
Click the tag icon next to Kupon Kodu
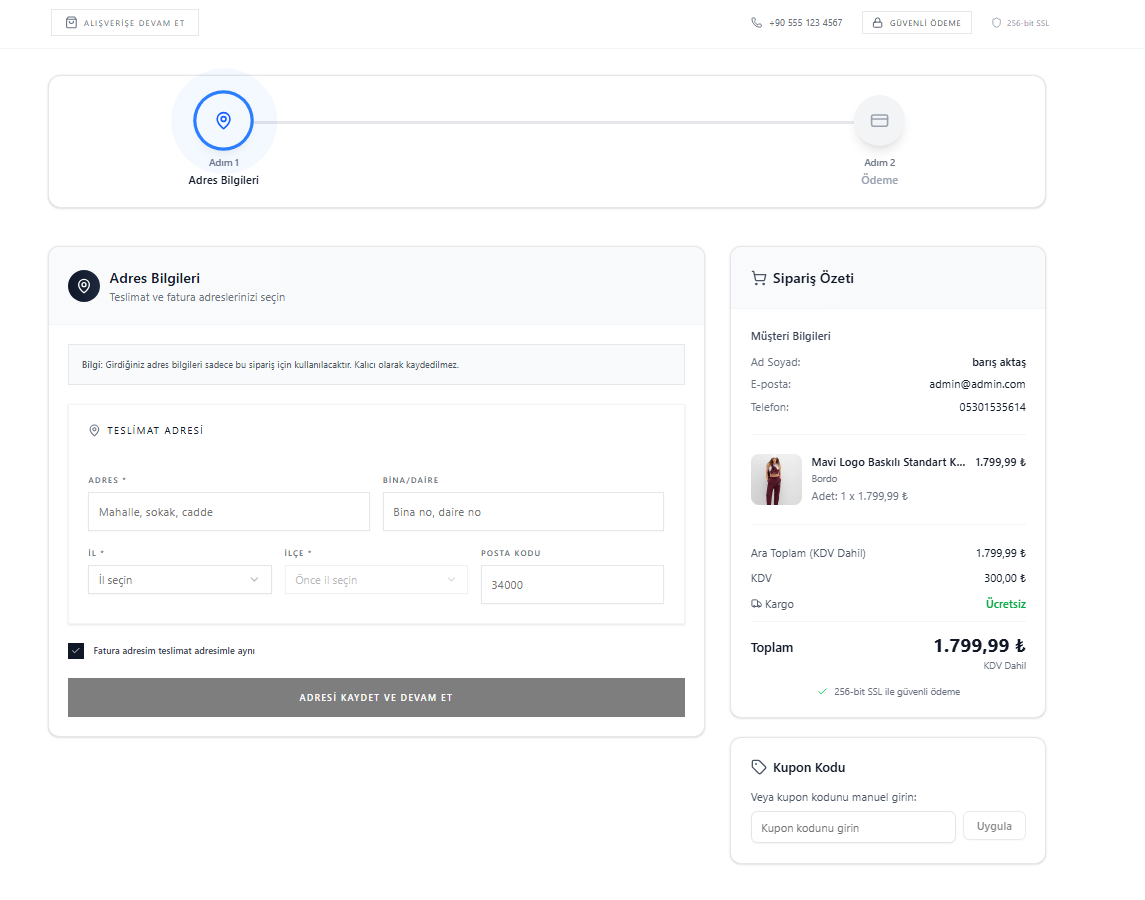click(758, 767)
